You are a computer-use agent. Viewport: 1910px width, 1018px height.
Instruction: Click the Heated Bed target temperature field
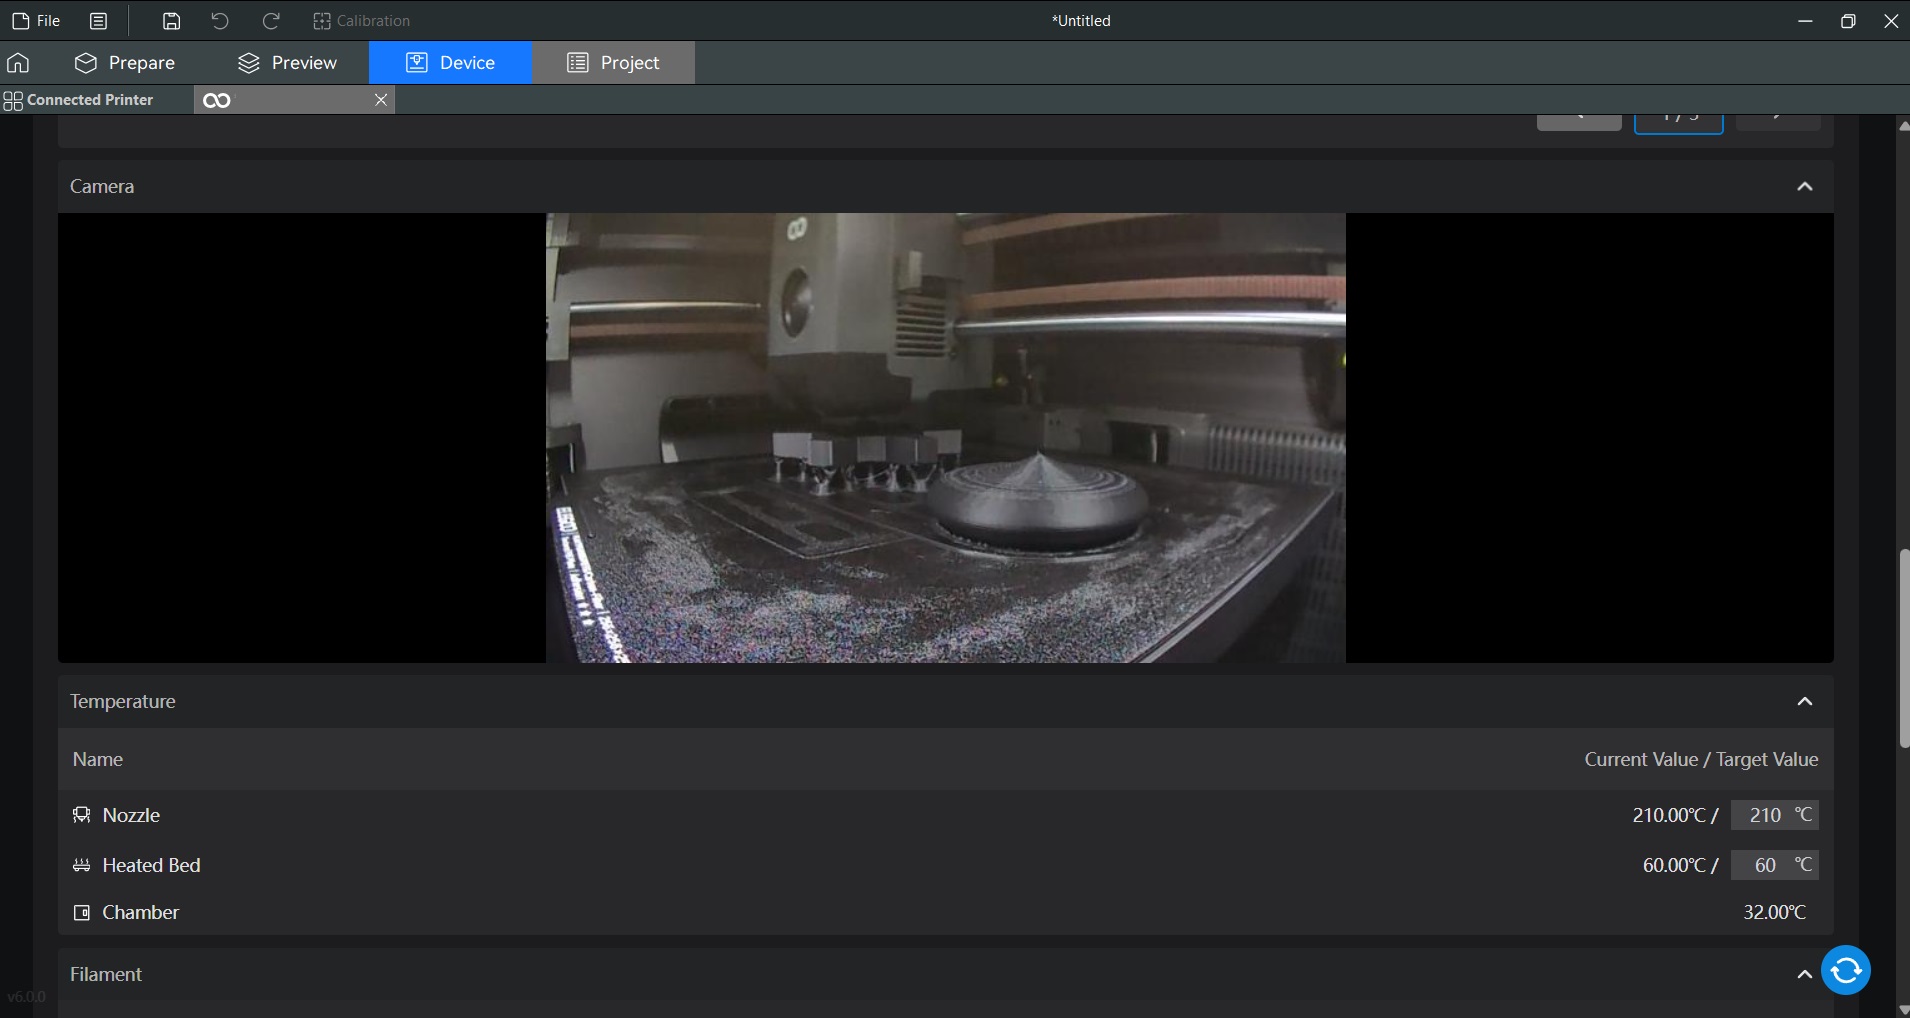click(1764, 865)
